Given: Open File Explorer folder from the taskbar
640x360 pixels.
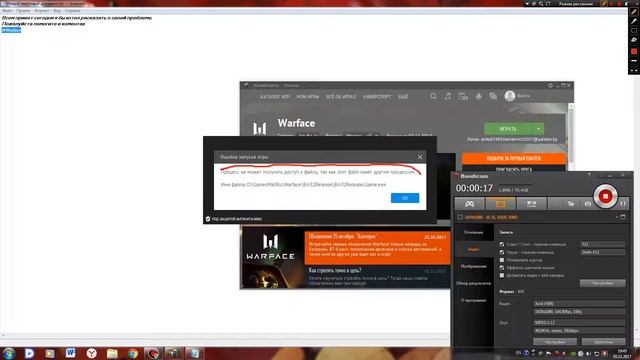Looking at the screenshot, I should 112,353.
